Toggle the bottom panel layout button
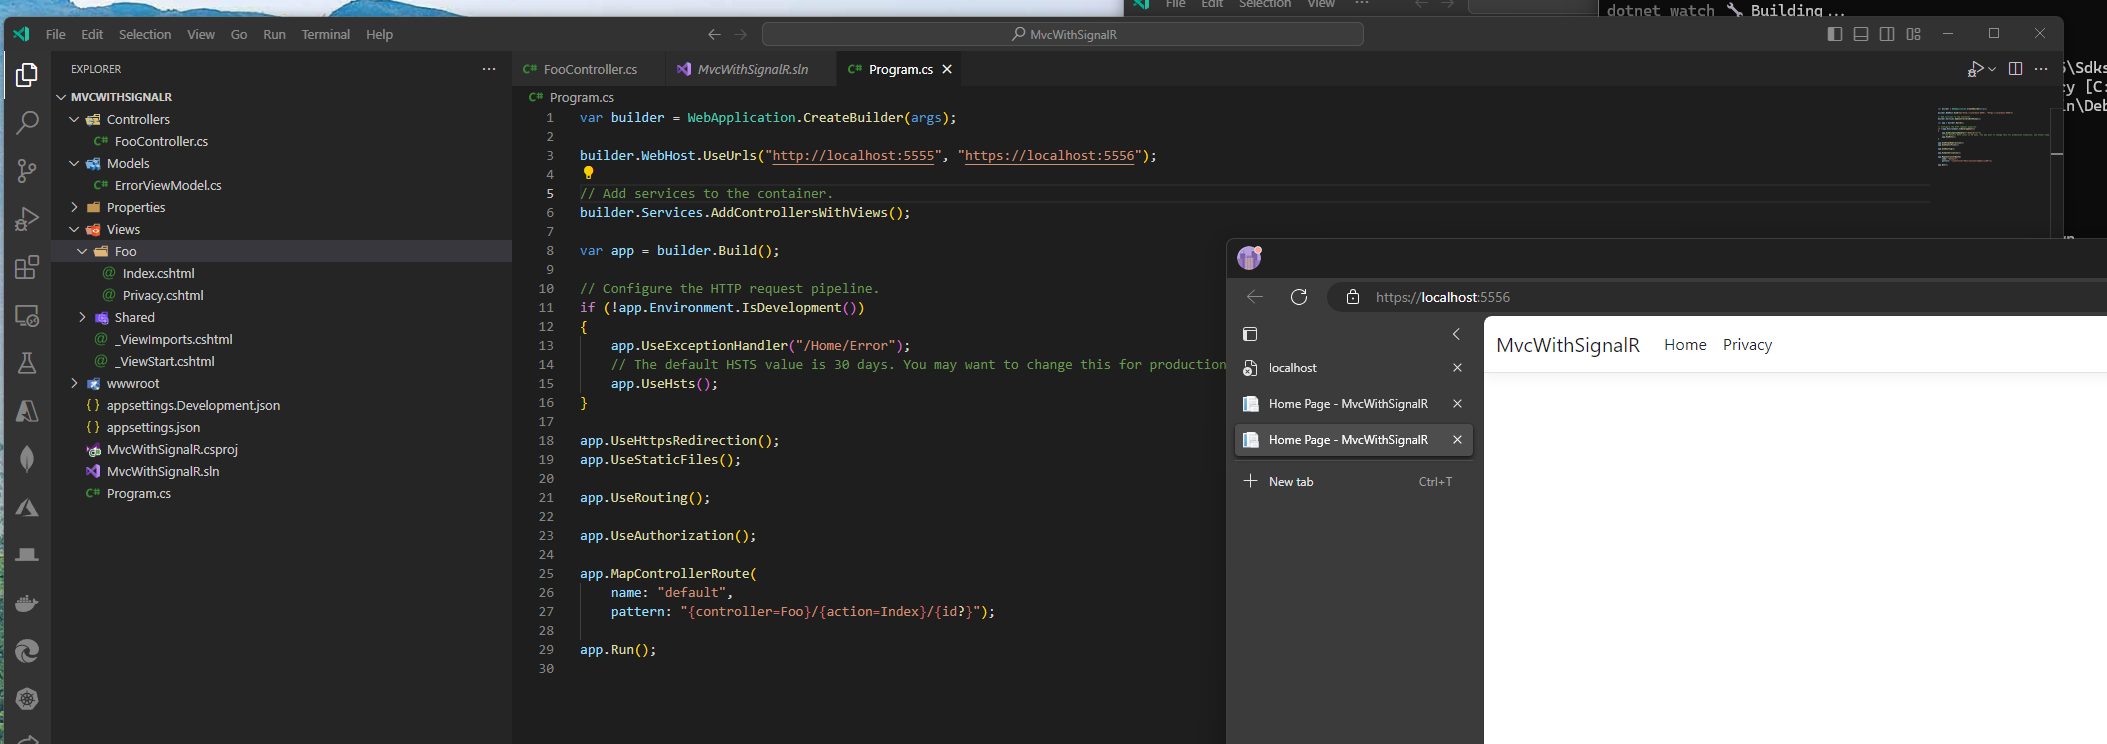 1860,34
